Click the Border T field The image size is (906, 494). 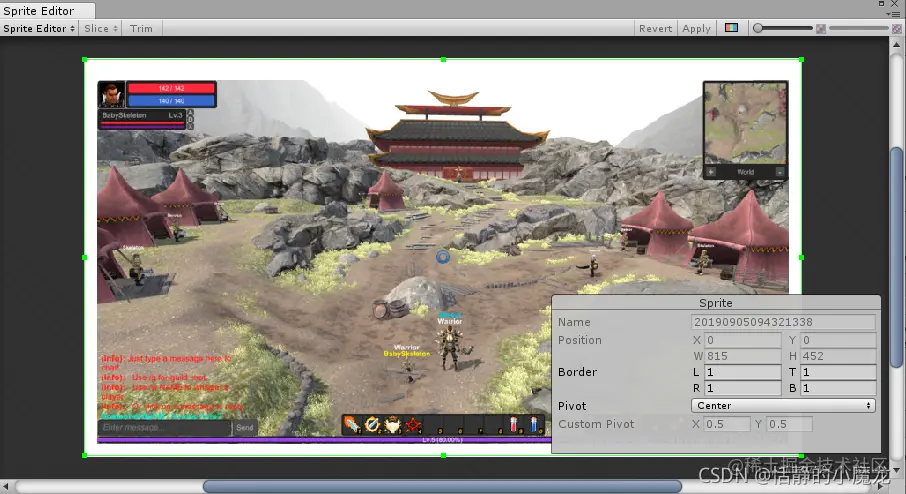(x=838, y=372)
